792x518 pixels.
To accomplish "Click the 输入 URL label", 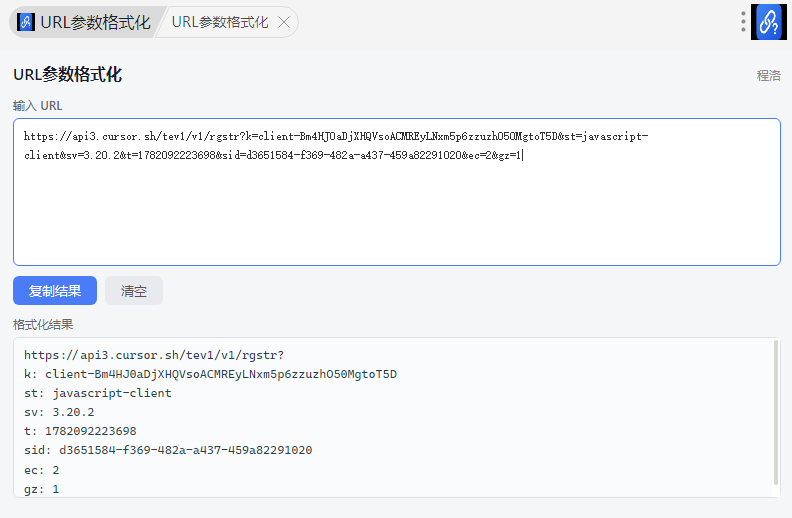I will [x=37, y=106].
